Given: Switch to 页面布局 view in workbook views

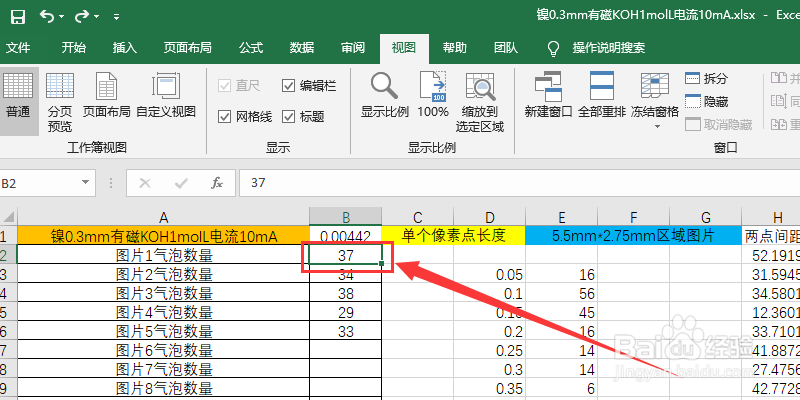Looking at the screenshot, I should (x=107, y=96).
